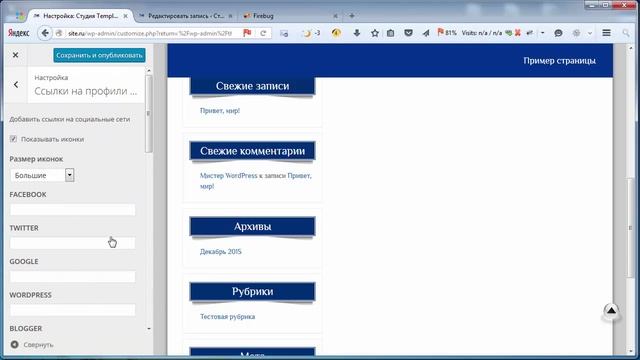Click the search magnifier icon in toolbar
The image size is (640, 360).
click(x=626, y=33)
